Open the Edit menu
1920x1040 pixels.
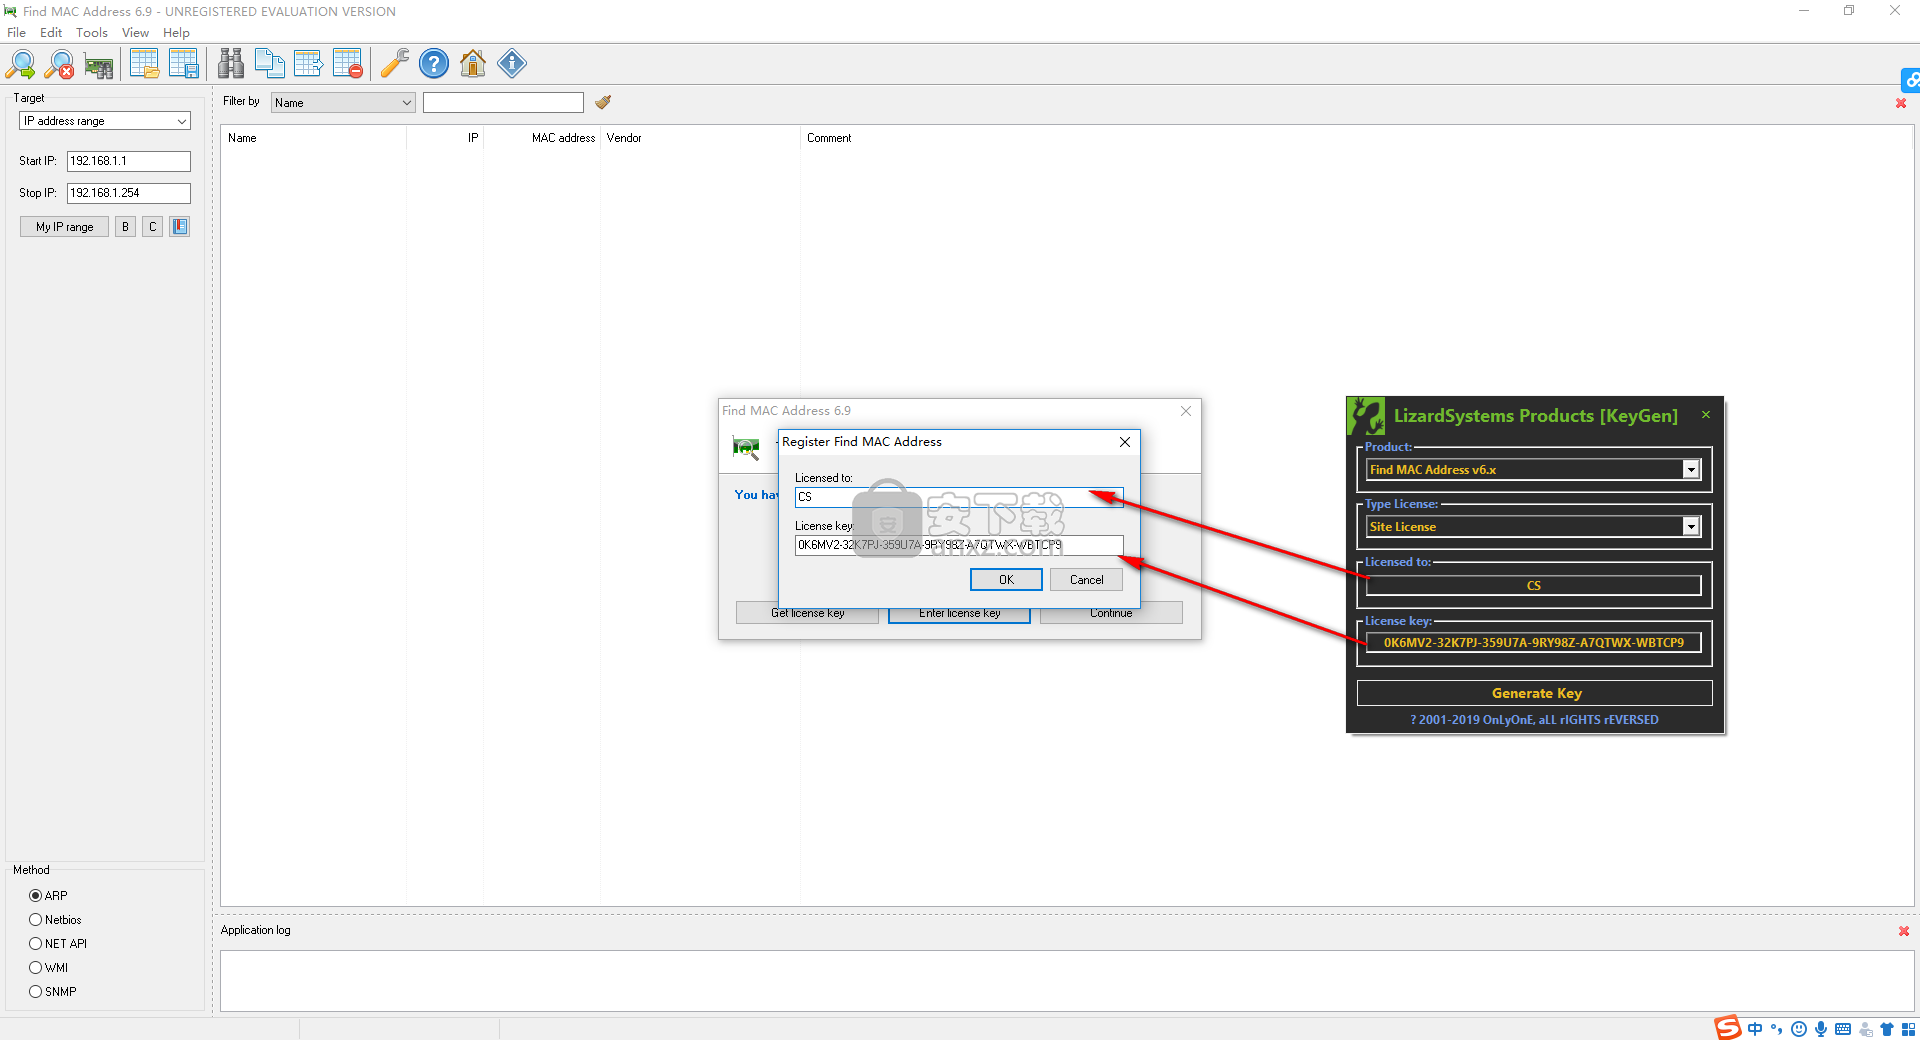click(51, 33)
